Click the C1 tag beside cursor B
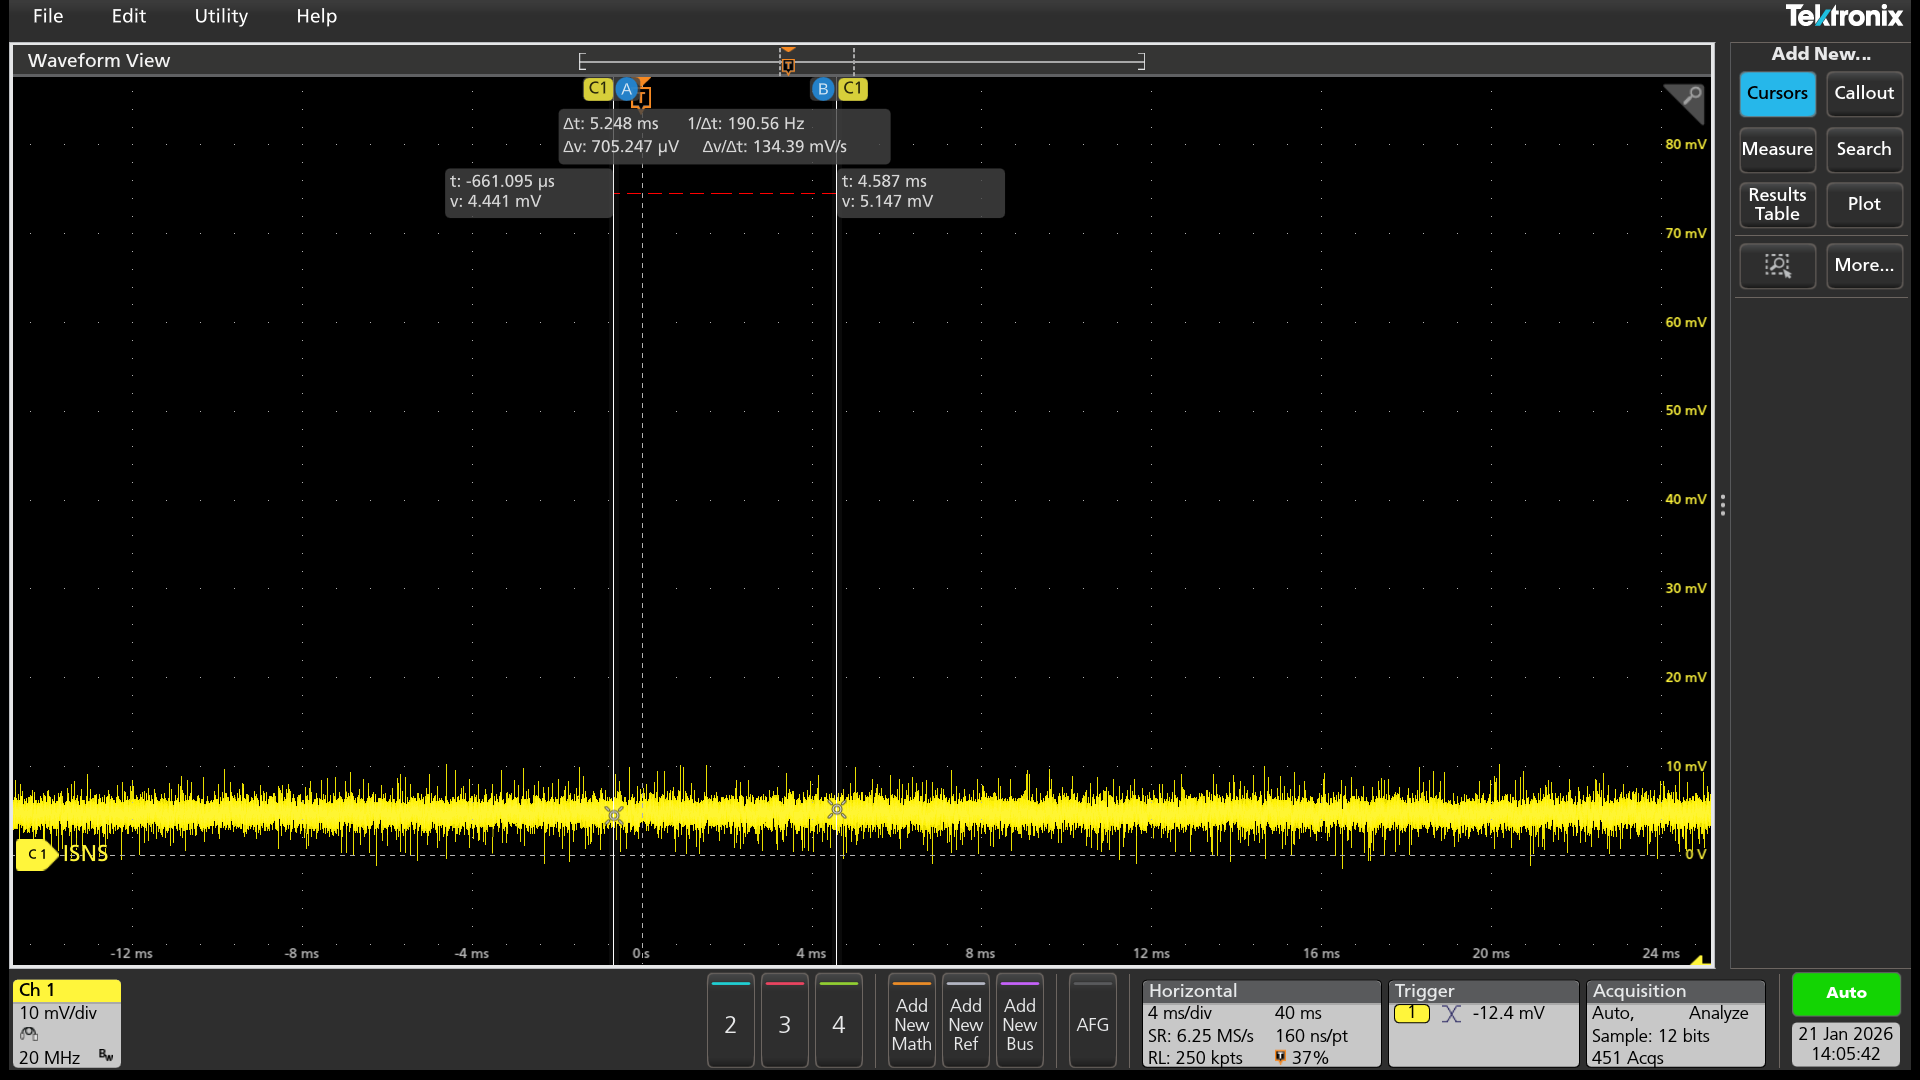Viewport: 1920px width, 1080px height. pos(852,88)
